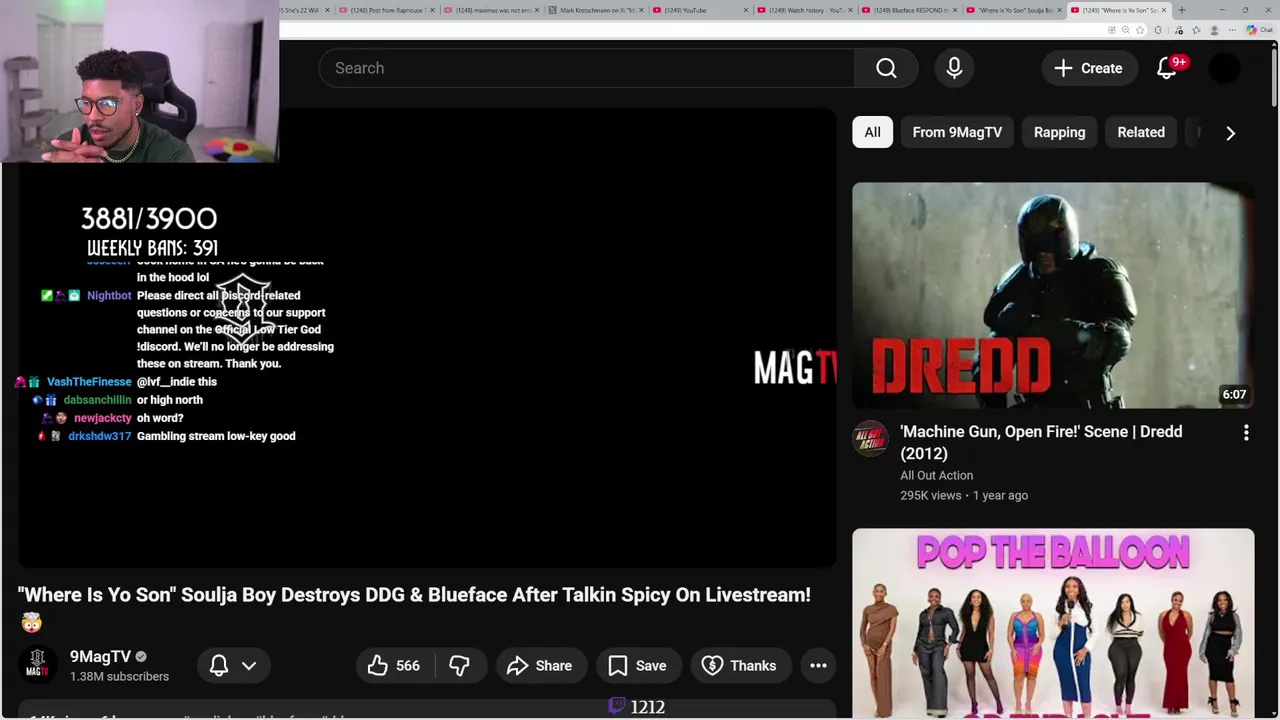Open All Out Action channel avatar
1280x720 pixels.
pyautogui.click(x=870, y=438)
